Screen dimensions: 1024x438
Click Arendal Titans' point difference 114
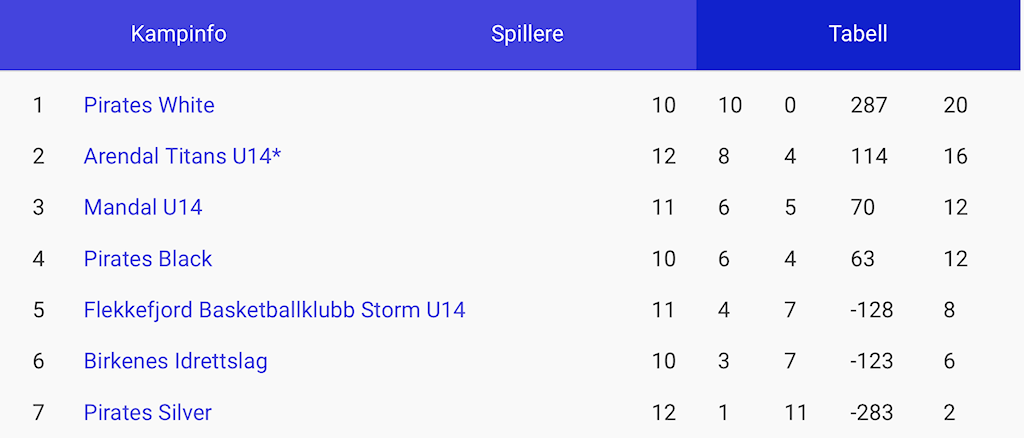[x=868, y=156]
